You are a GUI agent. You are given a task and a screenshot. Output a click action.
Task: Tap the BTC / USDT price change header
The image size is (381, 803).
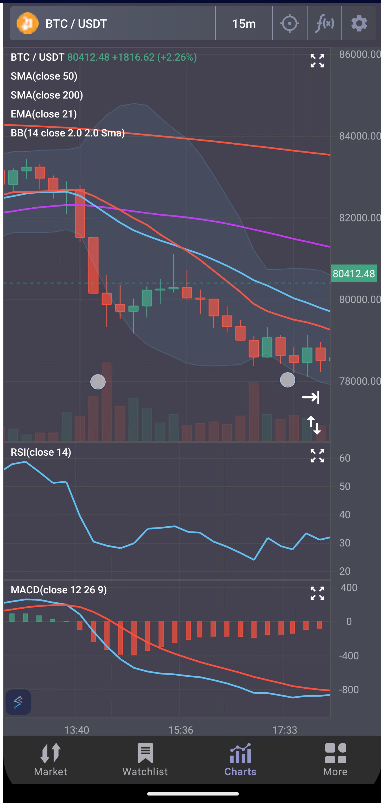click(x=103, y=57)
